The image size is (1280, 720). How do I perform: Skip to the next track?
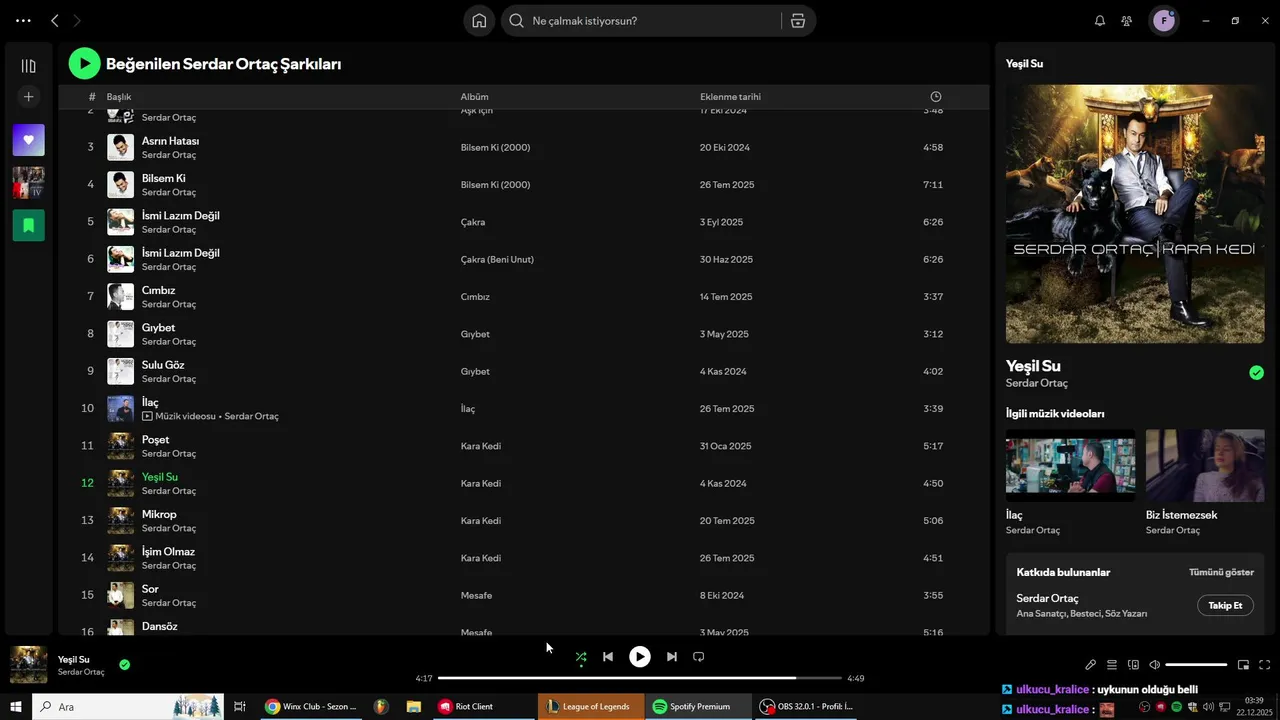[x=672, y=657]
